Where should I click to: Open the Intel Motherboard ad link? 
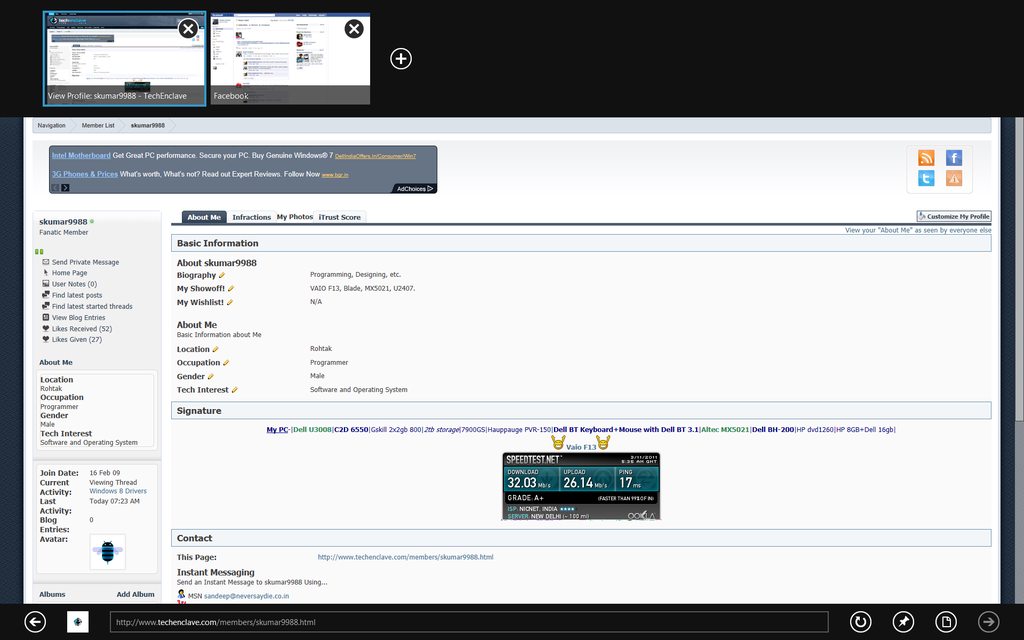(x=81, y=155)
